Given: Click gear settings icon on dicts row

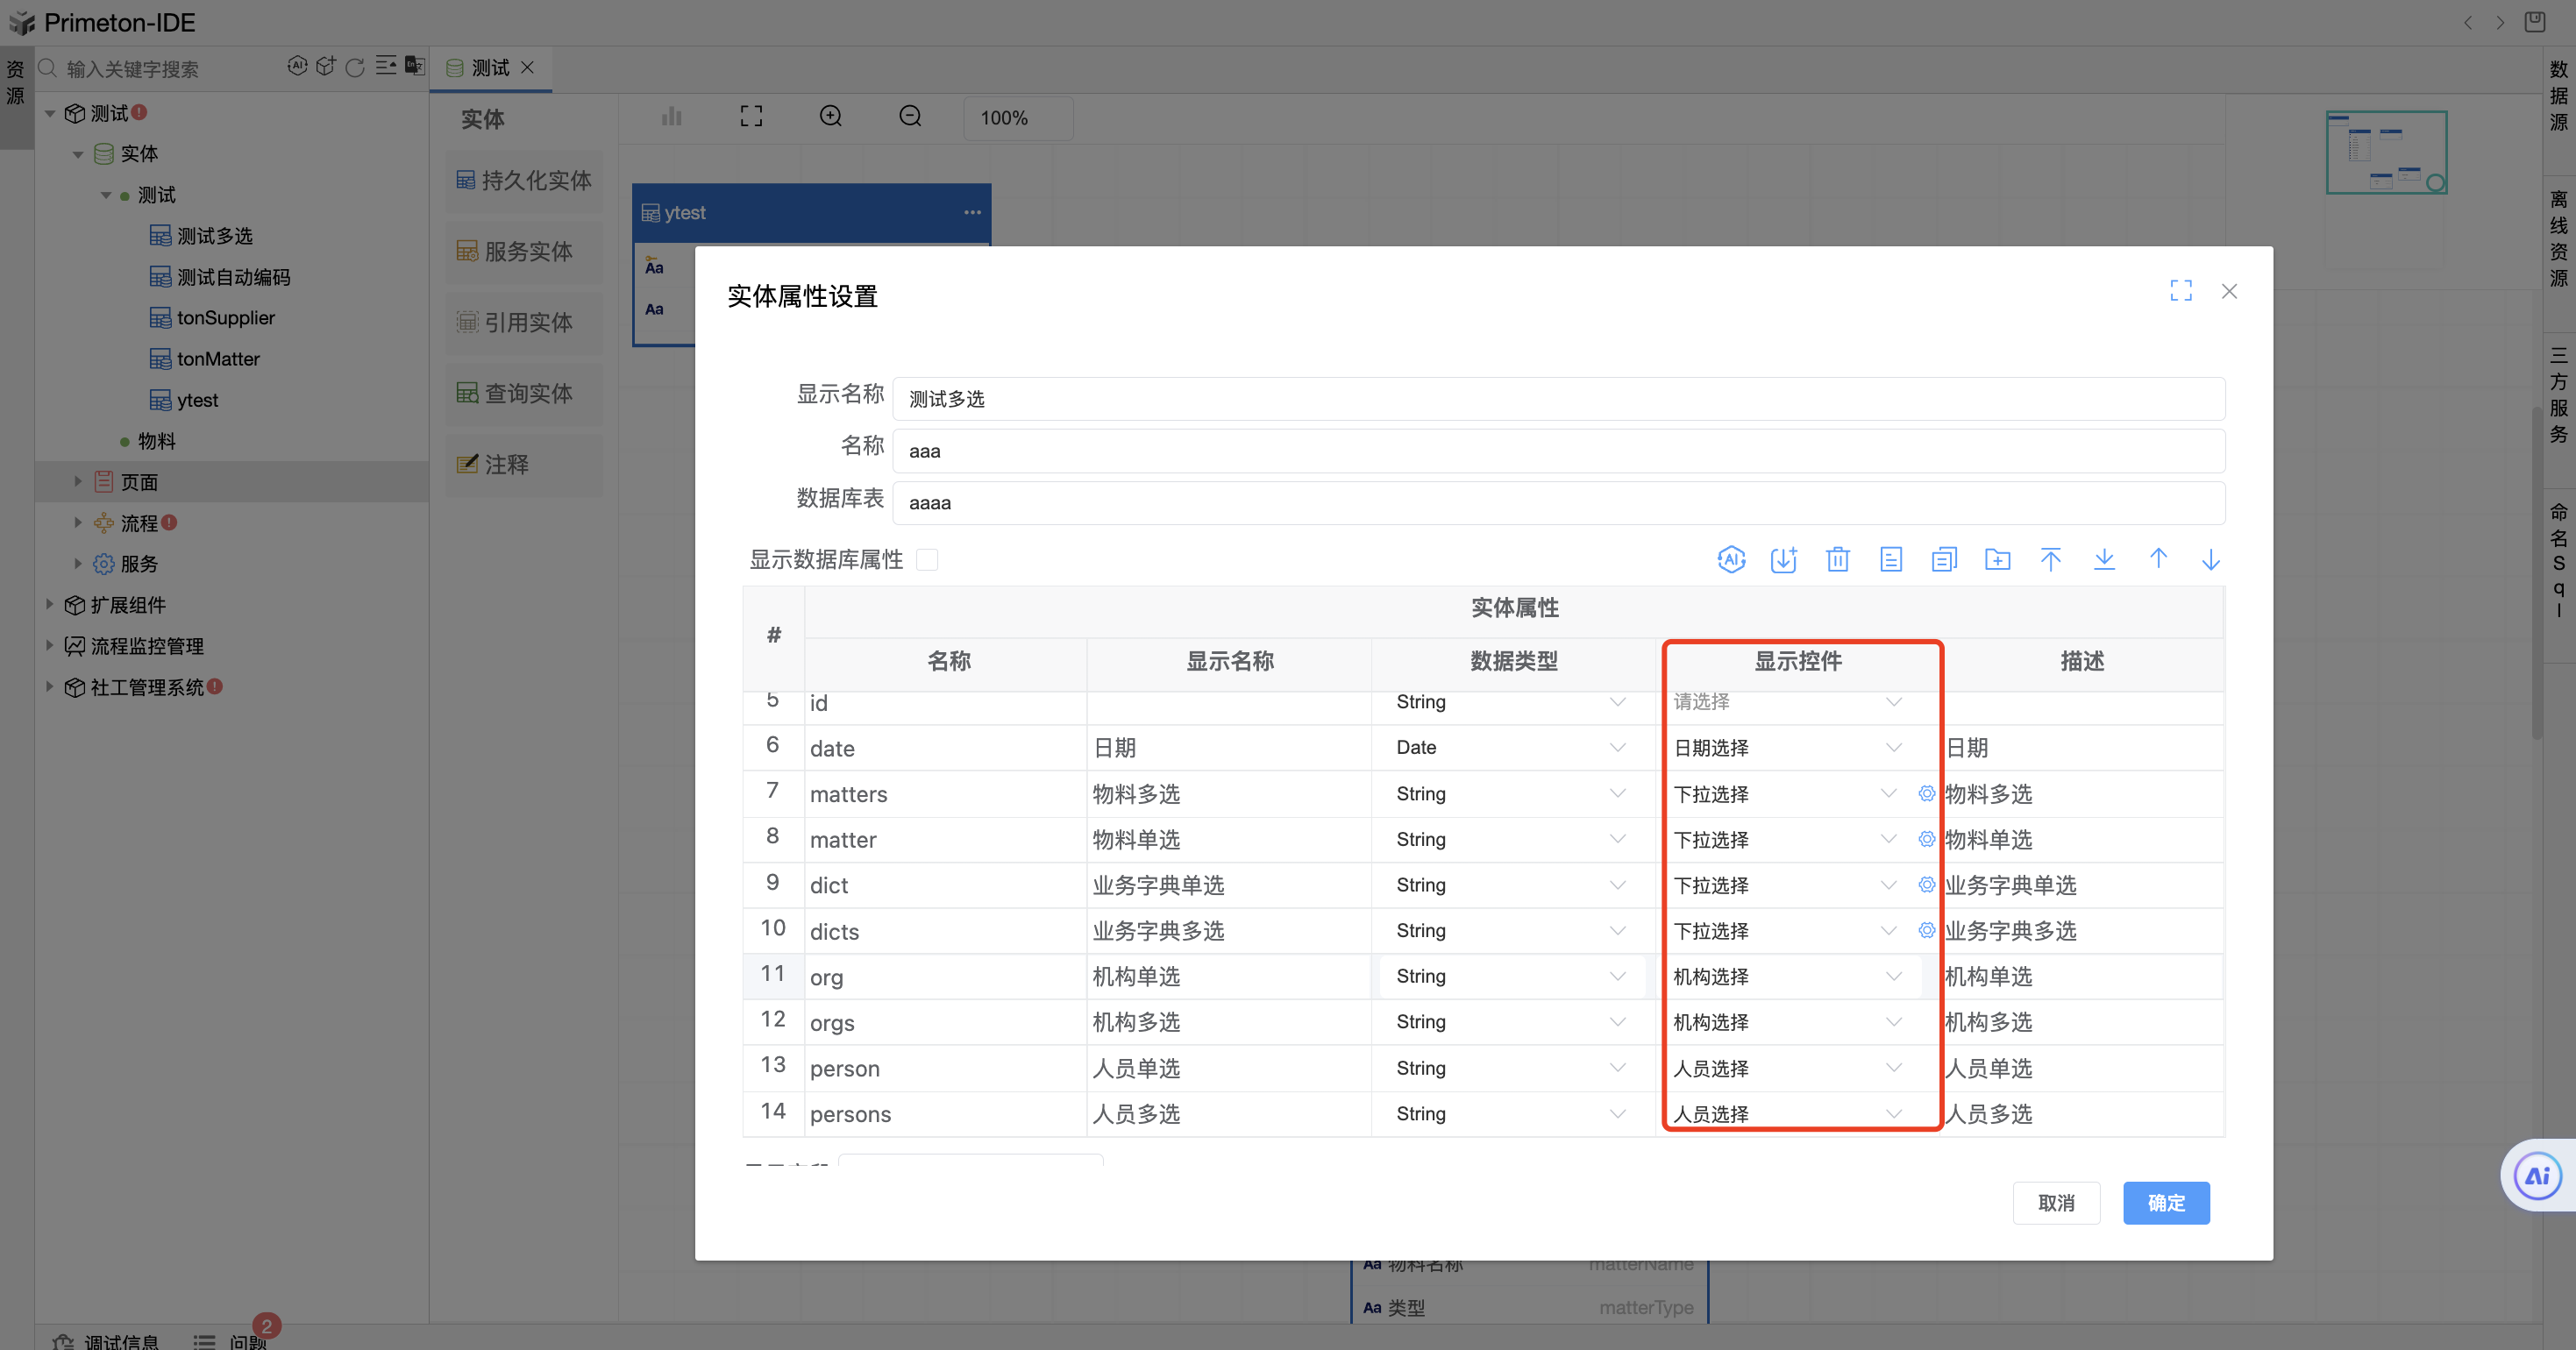Looking at the screenshot, I should tap(1926, 930).
